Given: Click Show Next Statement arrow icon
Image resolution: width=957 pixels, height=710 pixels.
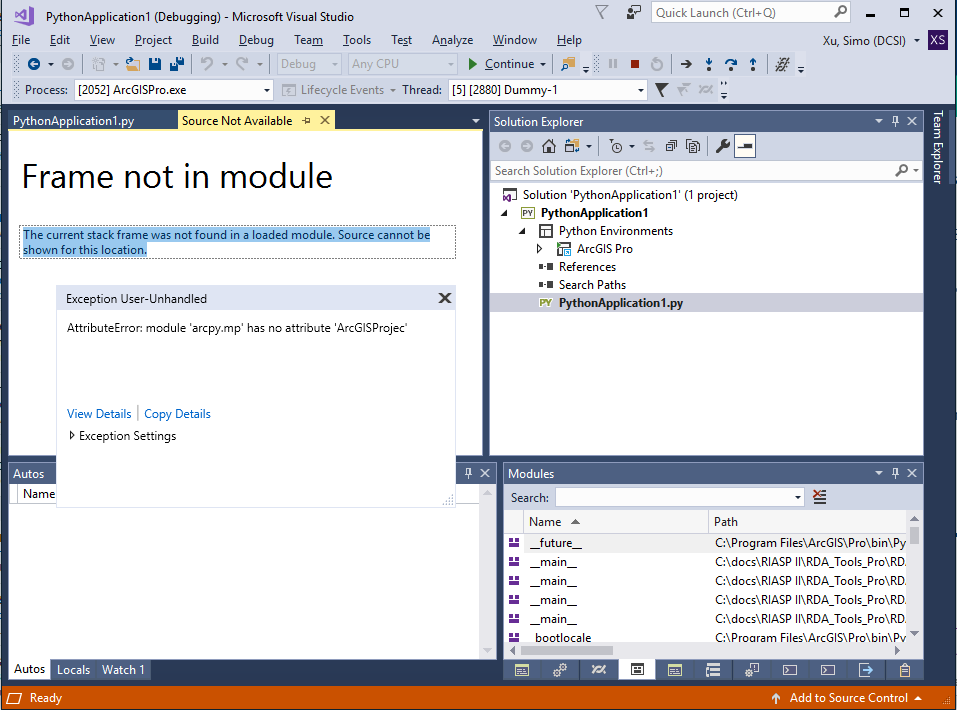Looking at the screenshot, I should point(687,64).
